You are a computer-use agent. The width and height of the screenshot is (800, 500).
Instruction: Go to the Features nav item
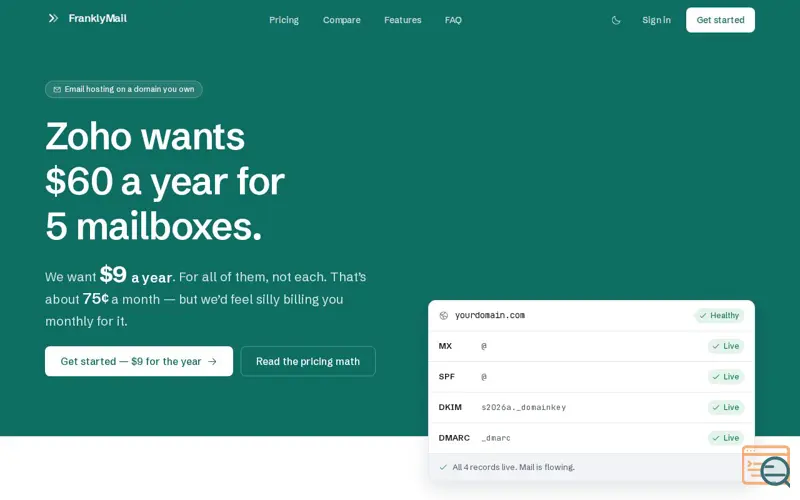(403, 20)
